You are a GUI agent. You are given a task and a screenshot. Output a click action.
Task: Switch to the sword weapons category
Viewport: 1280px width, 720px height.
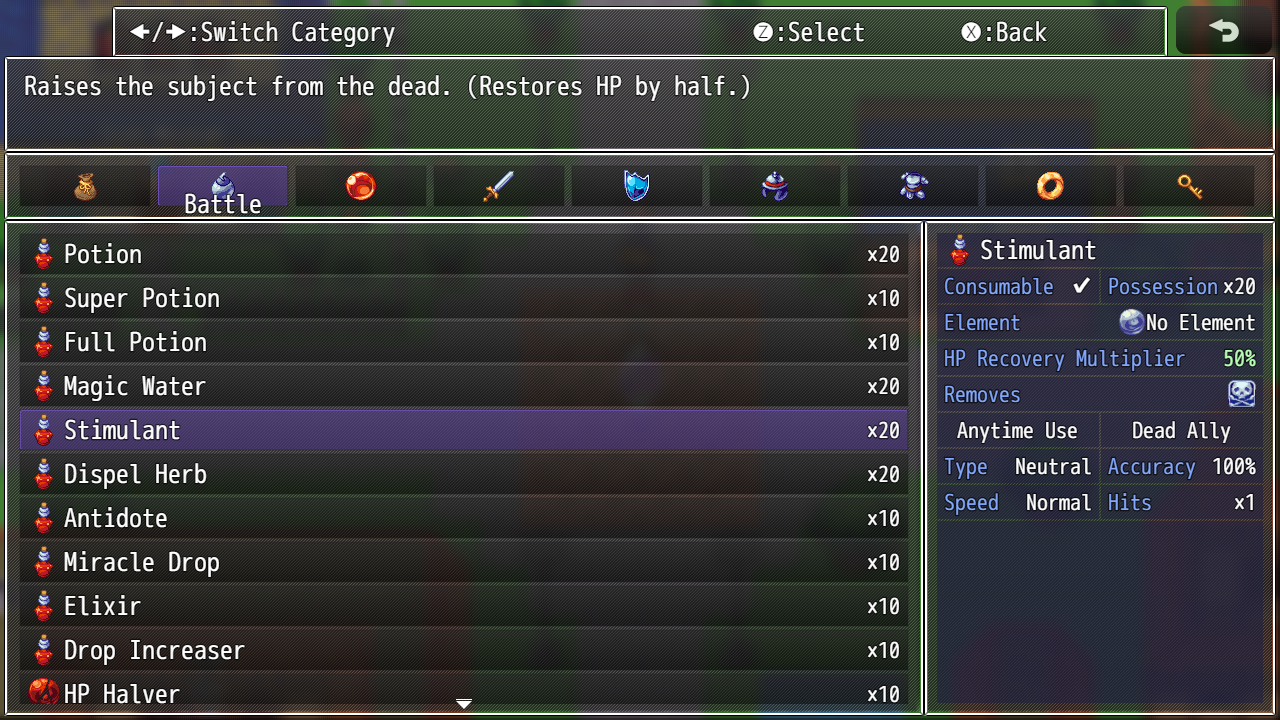(x=499, y=186)
